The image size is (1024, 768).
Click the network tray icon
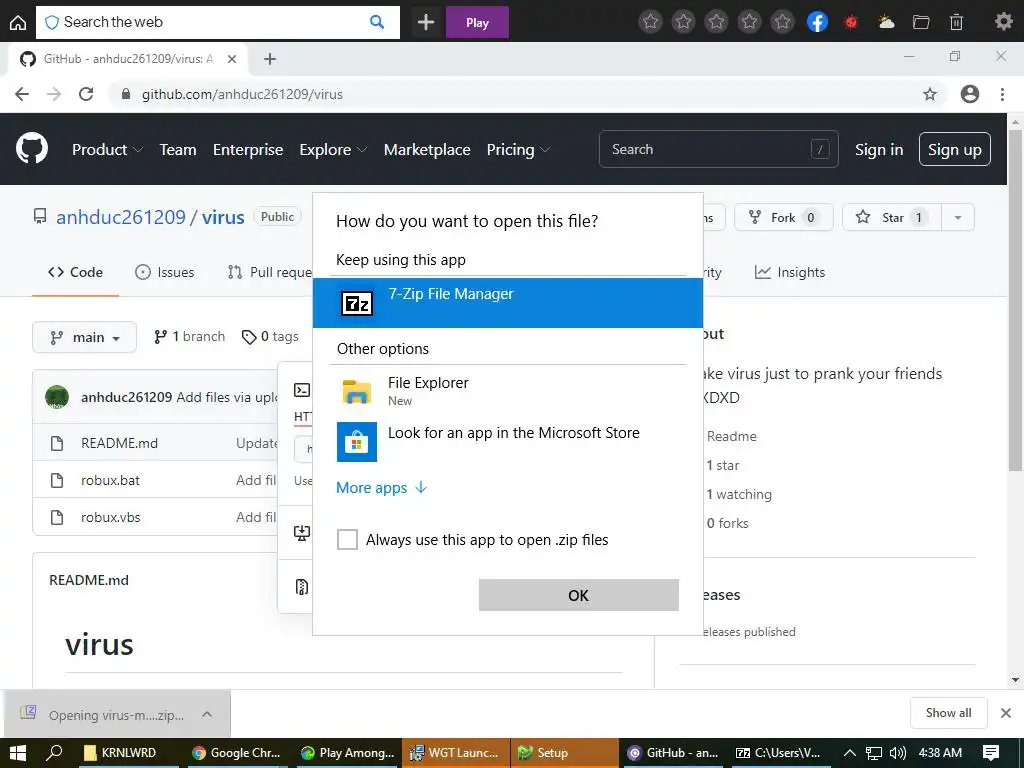(x=873, y=752)
